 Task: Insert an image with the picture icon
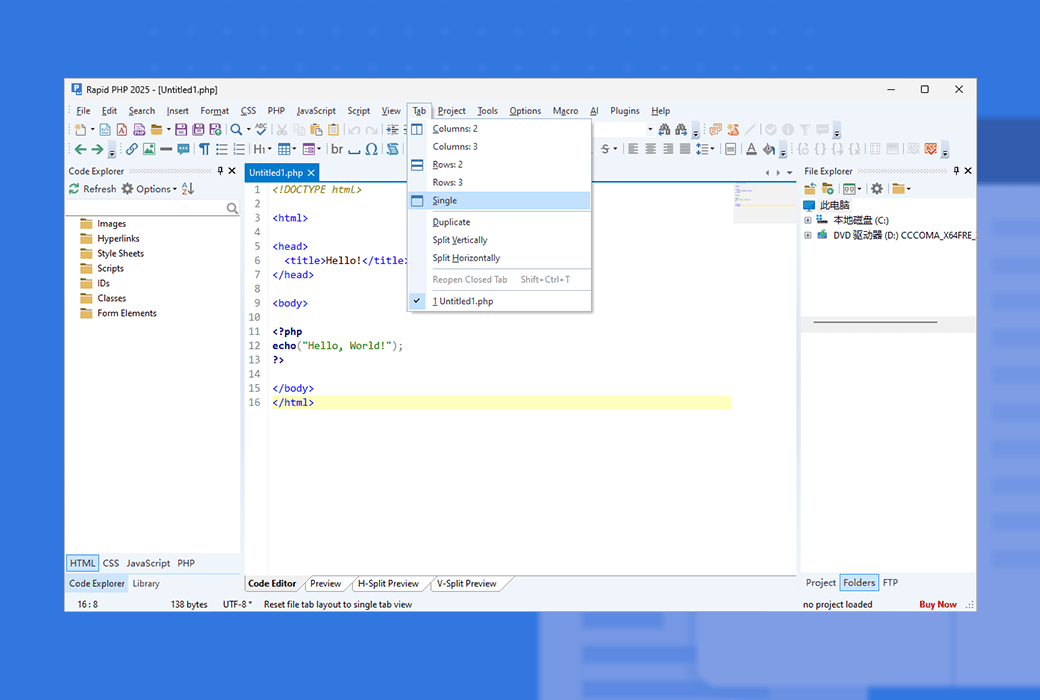(x=149, y=149)
